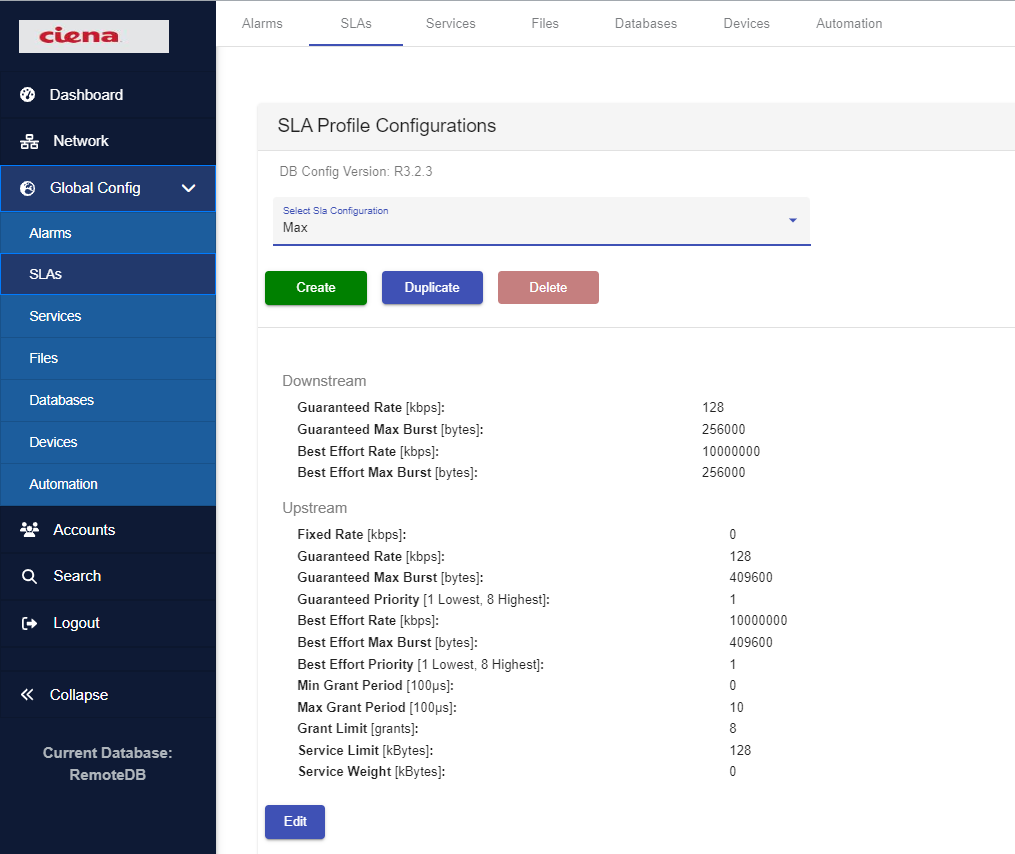Open Services in the sidebar submenu
This screenshot has height=854, width=1015.
coord(108,316)
